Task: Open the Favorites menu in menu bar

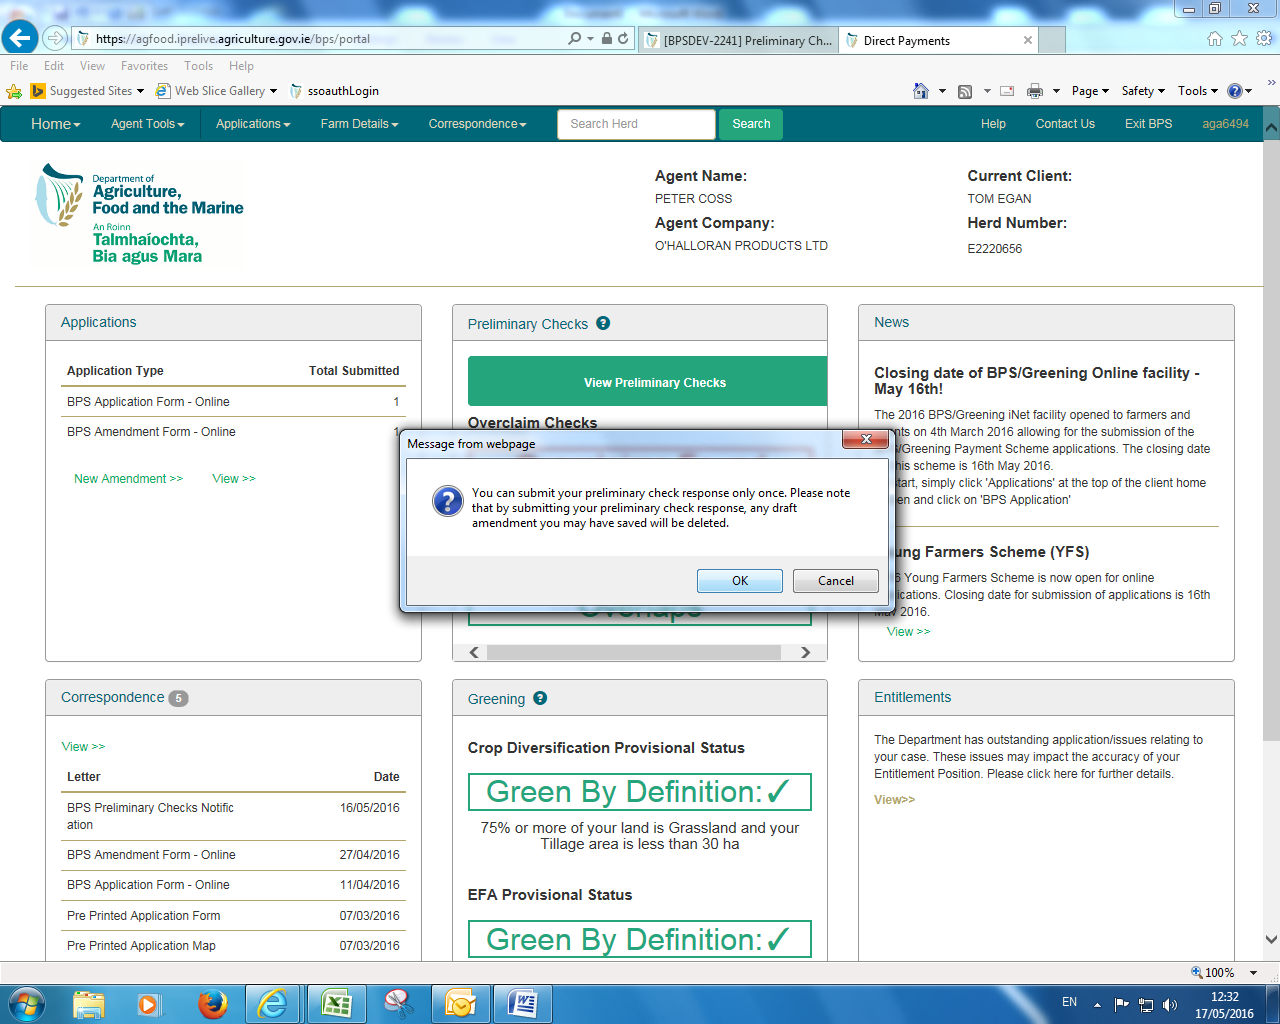Action: (x=144, y=66)
